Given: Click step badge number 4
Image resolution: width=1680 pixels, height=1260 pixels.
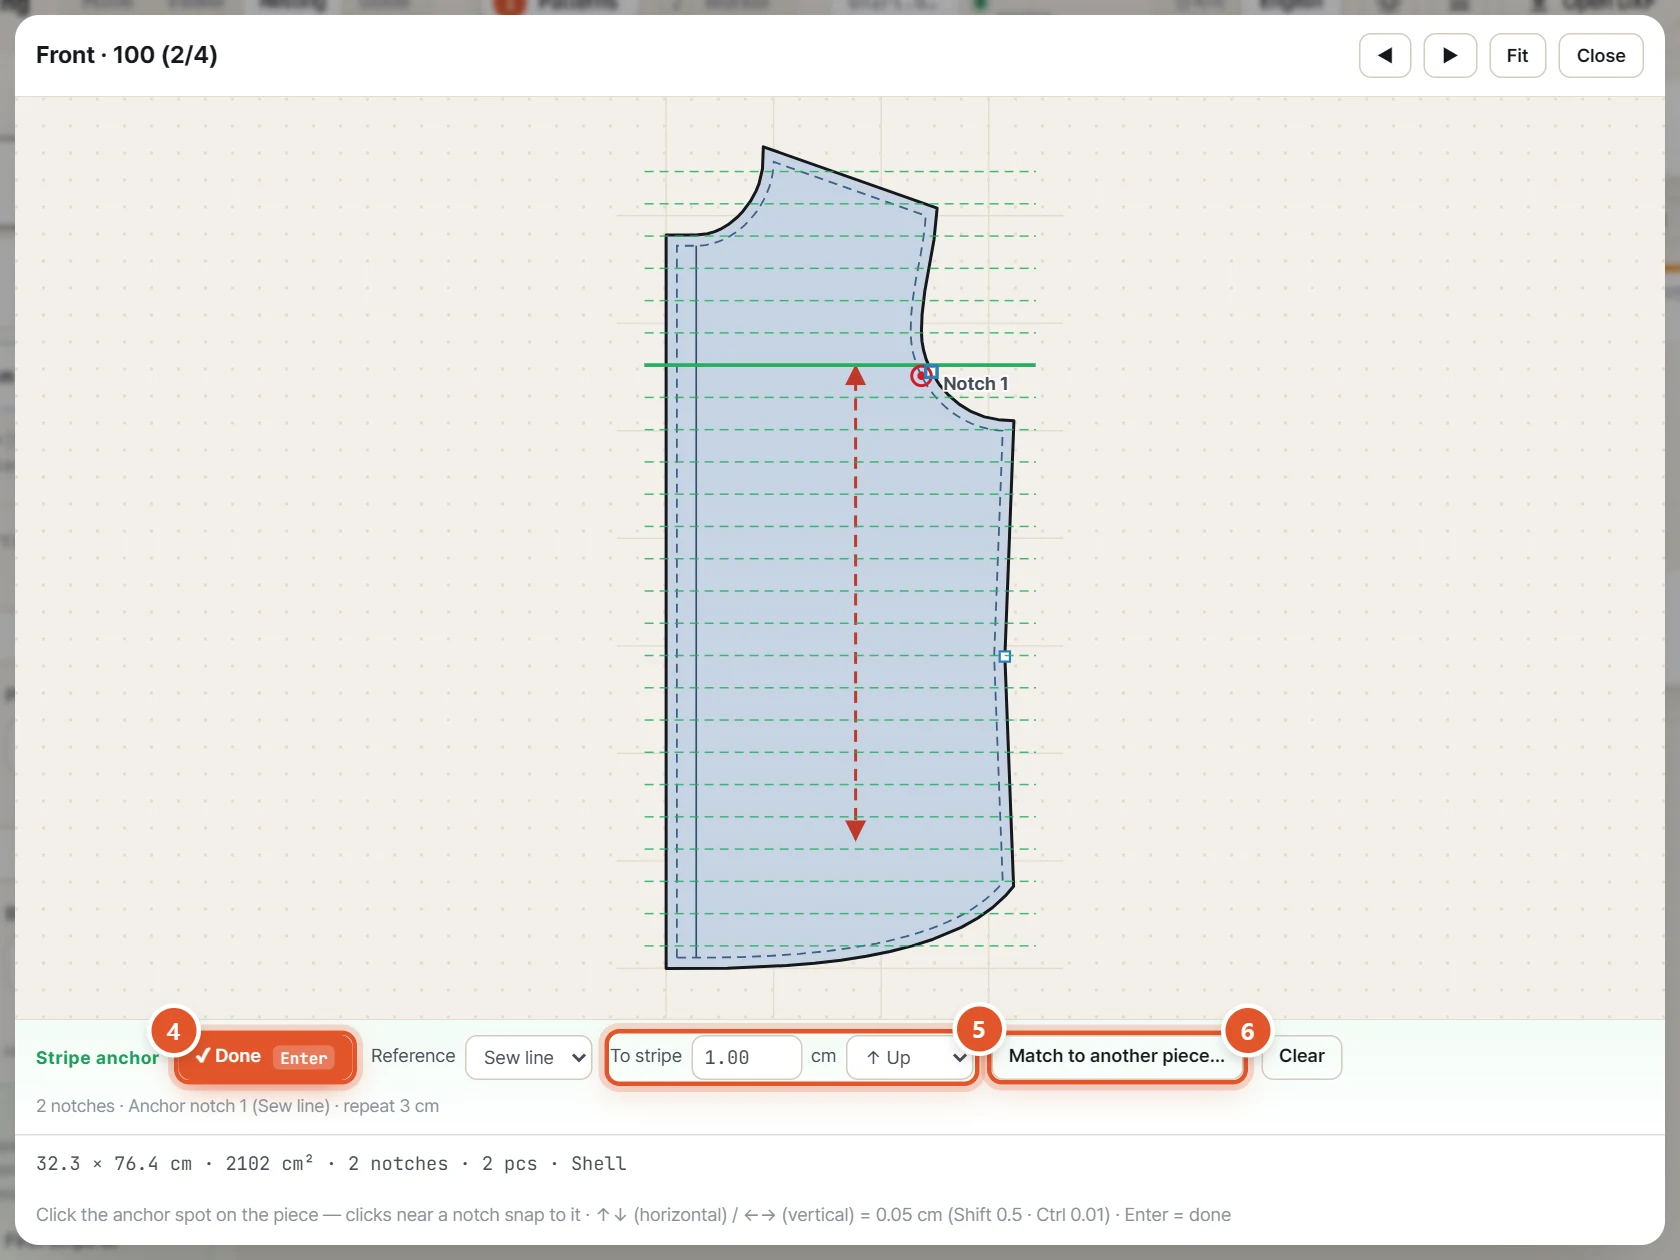Looking at the screenshot, I should click(173, 1031).
